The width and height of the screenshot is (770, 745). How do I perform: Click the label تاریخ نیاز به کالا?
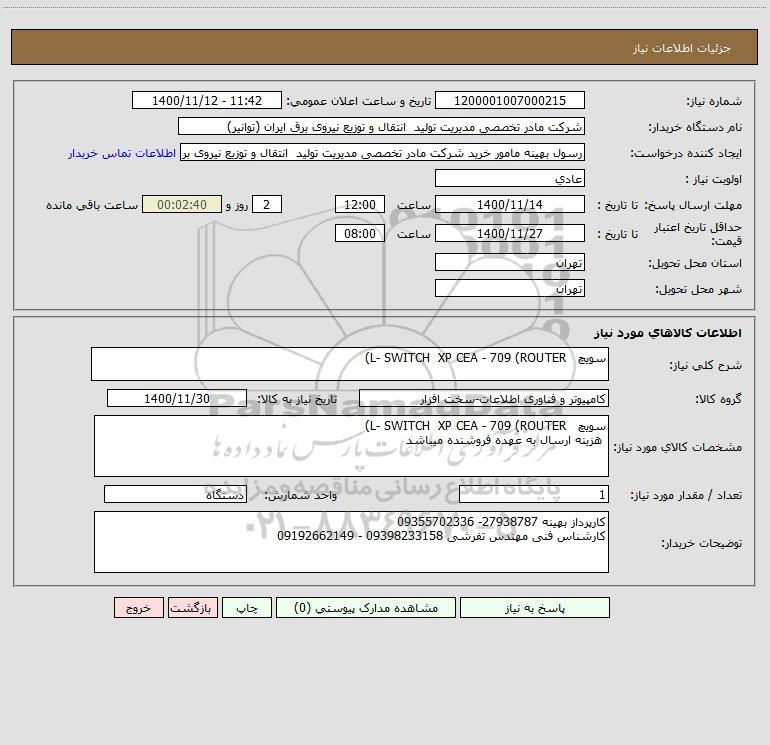pos(298,399)
